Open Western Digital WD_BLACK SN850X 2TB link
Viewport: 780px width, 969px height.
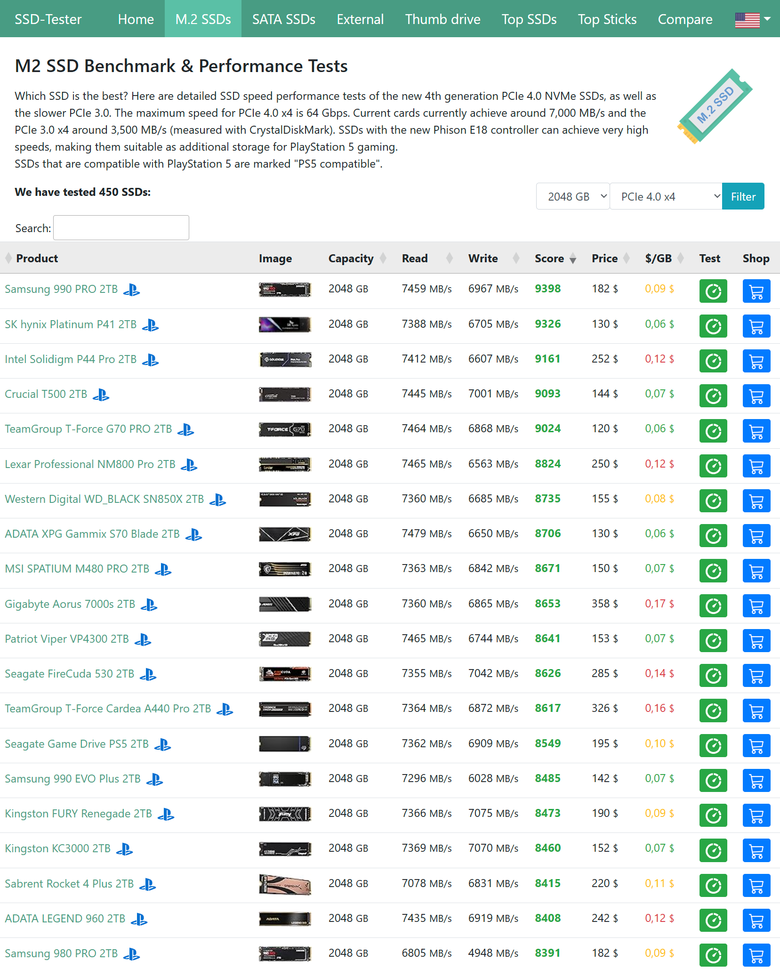(104, 499)
